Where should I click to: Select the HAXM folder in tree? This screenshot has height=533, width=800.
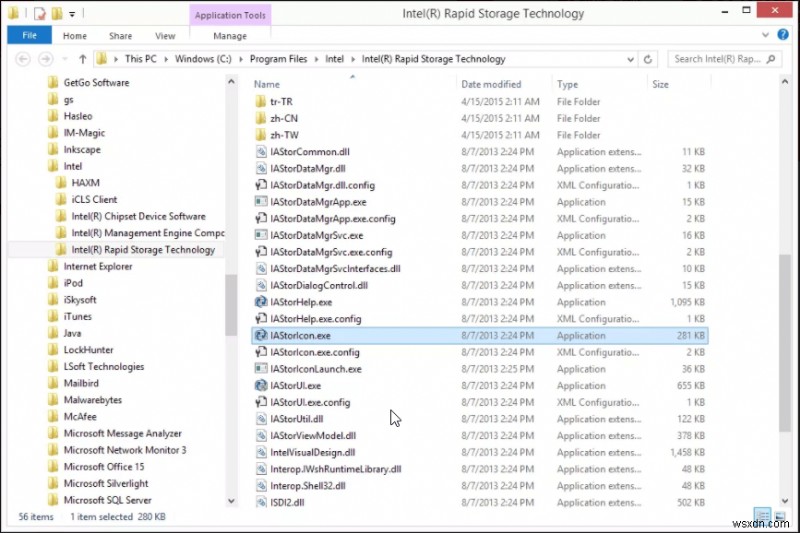(85, 183)
